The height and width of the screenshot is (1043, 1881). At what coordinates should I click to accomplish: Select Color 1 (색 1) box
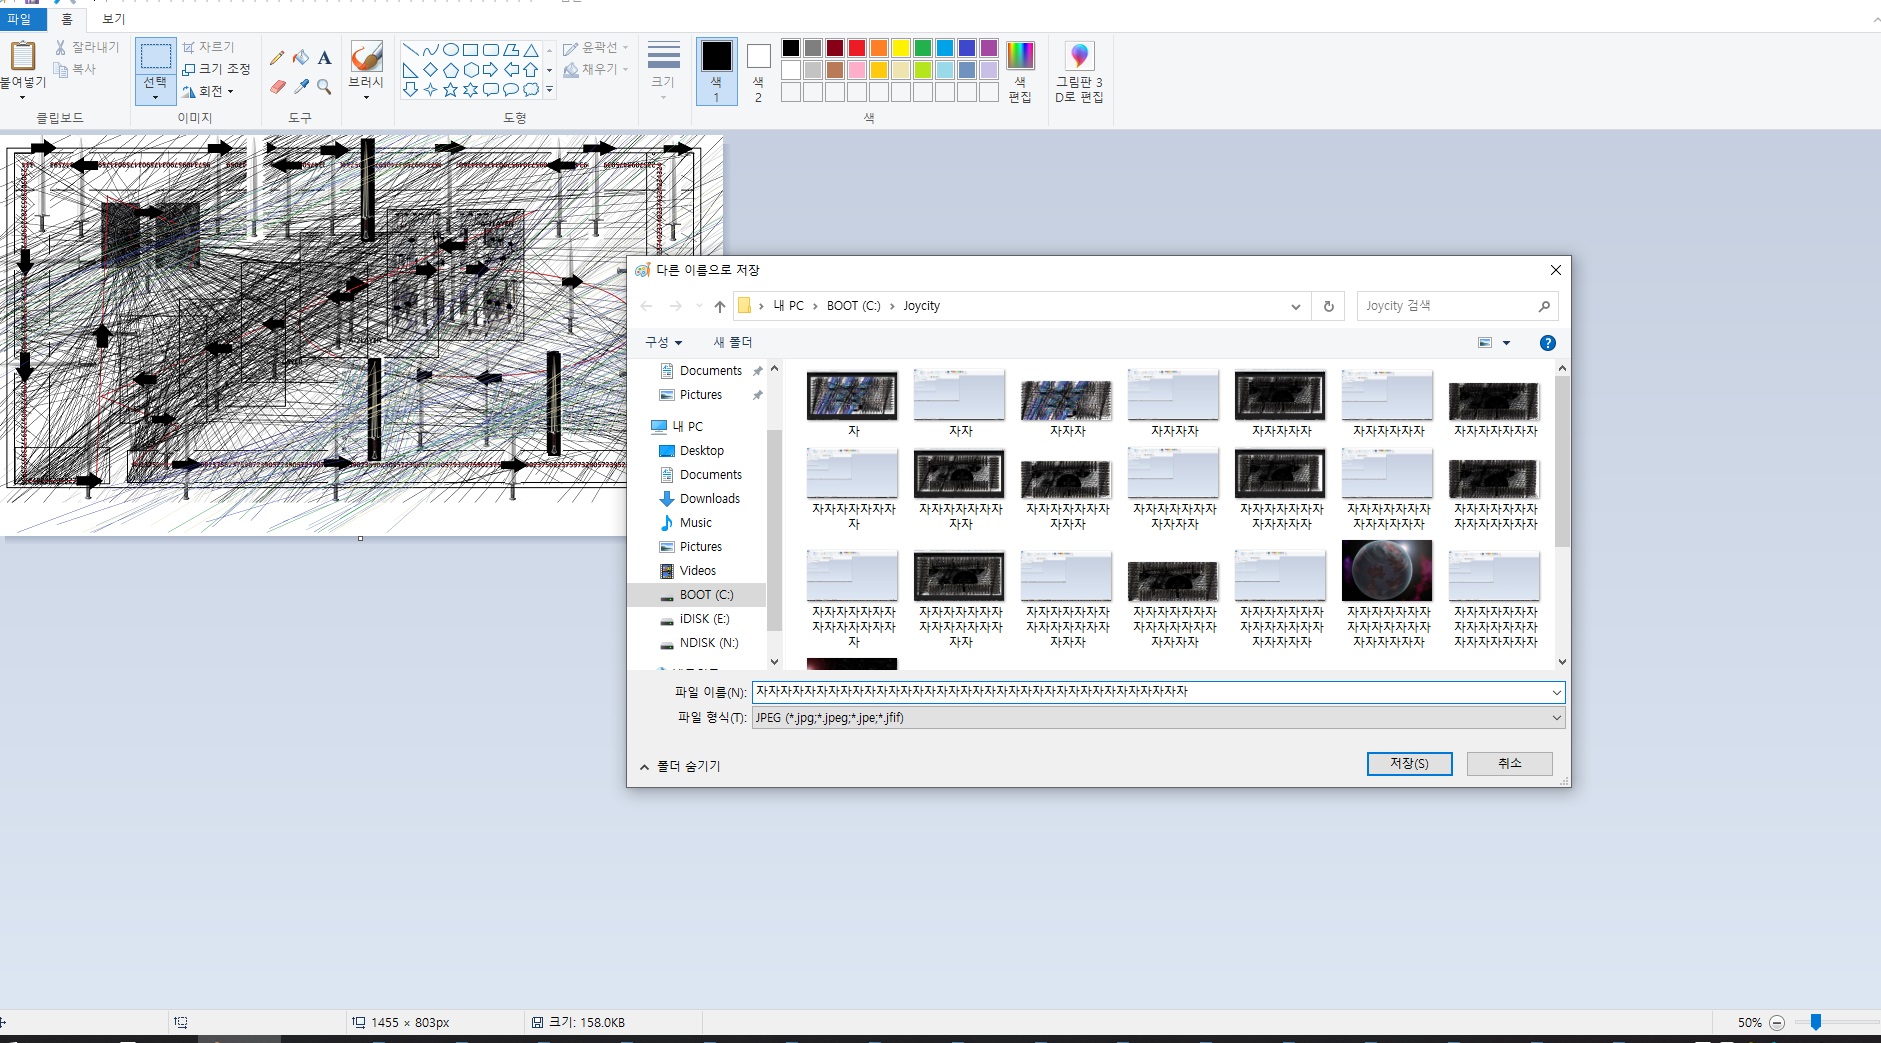pyautogui.click(x=716, y=71)
